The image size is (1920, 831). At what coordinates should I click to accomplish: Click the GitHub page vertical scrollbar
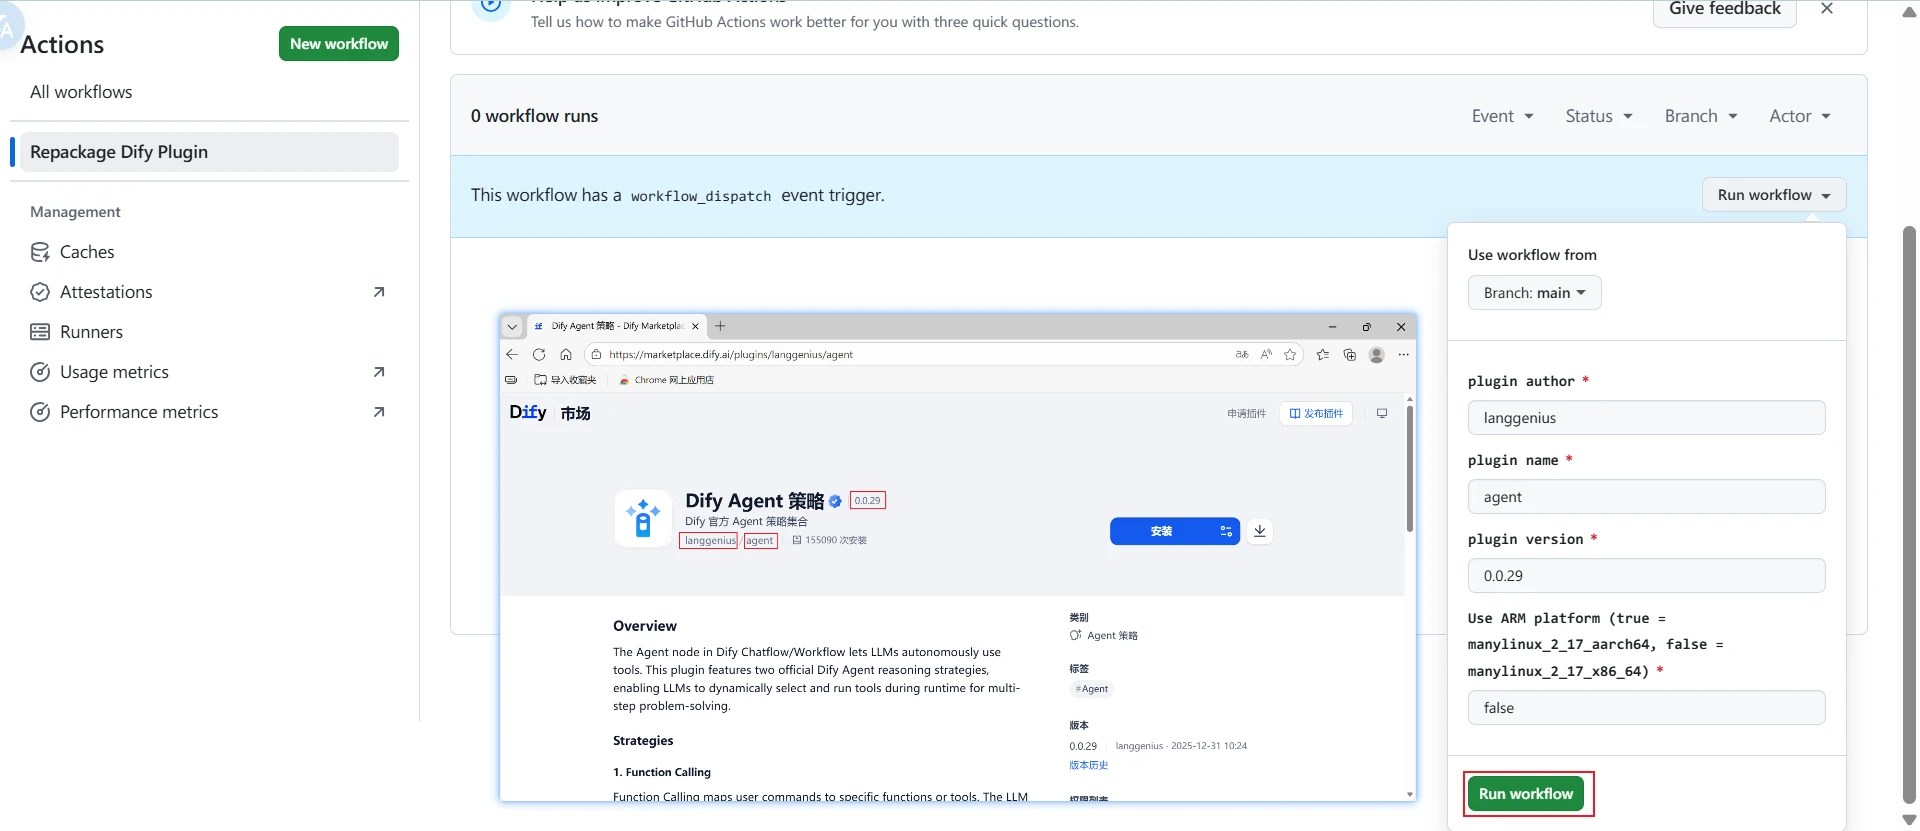point(1909,514)
